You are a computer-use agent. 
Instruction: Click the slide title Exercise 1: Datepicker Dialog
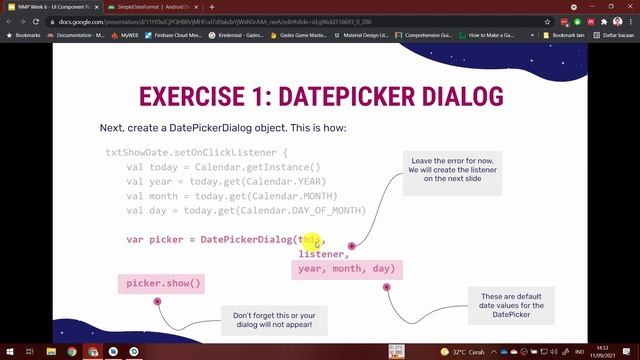pos(321,96)
